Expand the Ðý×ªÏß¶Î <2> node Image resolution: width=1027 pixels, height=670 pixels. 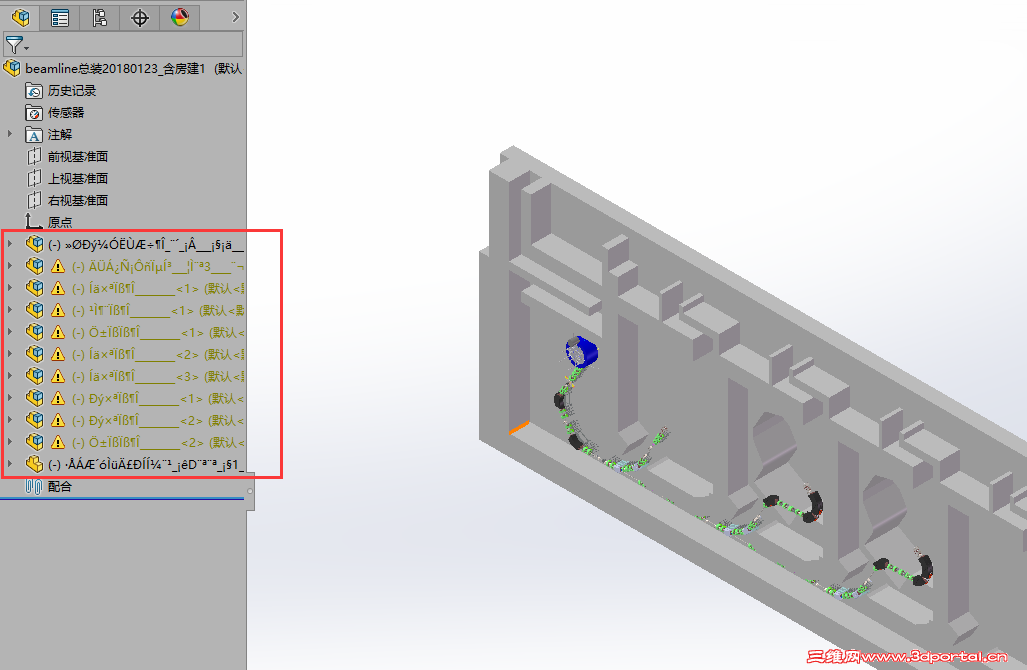click(10, 419)
